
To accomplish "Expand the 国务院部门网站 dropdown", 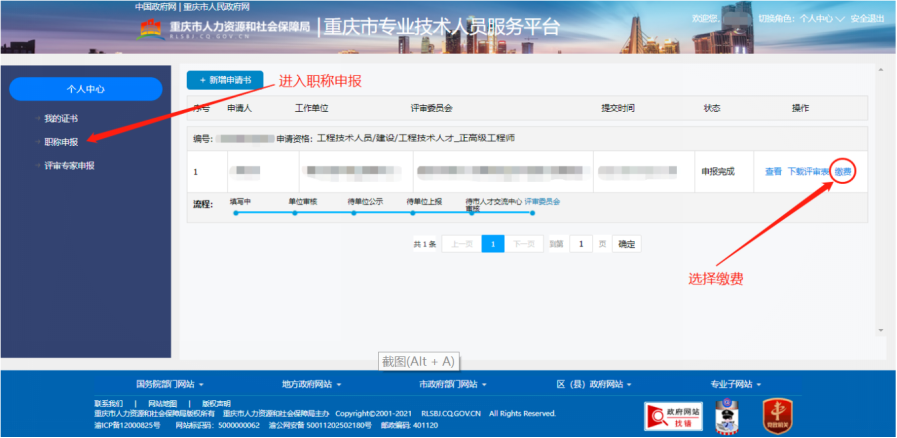I will pos(170,384).
